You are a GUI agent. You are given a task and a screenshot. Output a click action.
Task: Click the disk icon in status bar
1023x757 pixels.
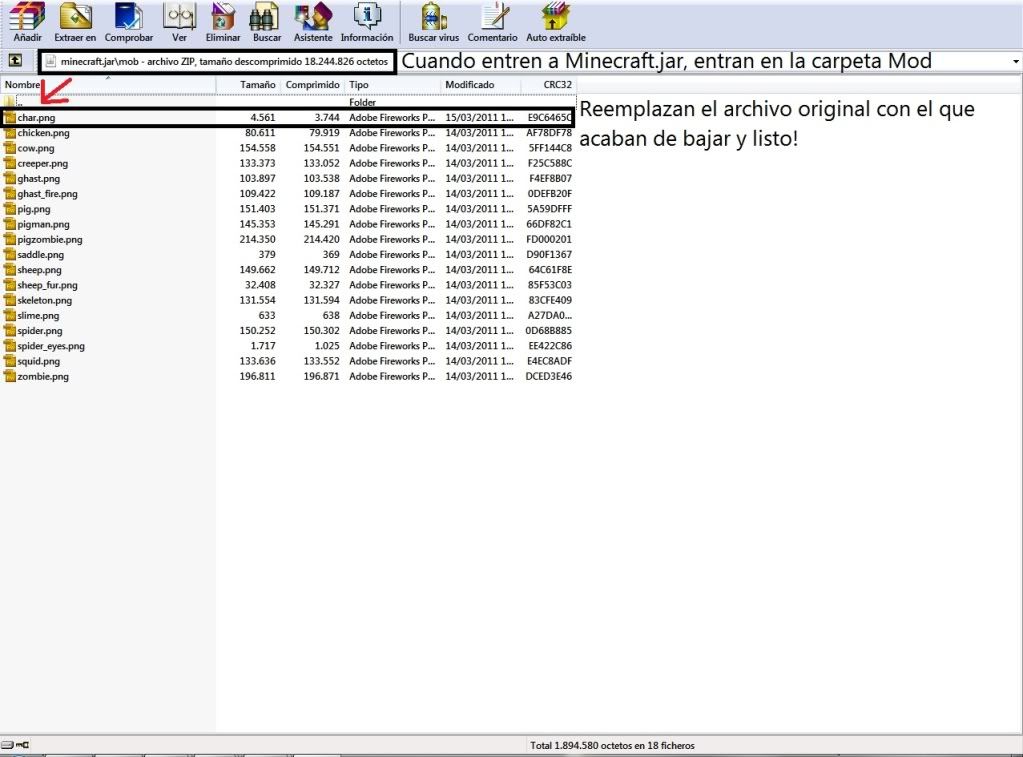7,745
